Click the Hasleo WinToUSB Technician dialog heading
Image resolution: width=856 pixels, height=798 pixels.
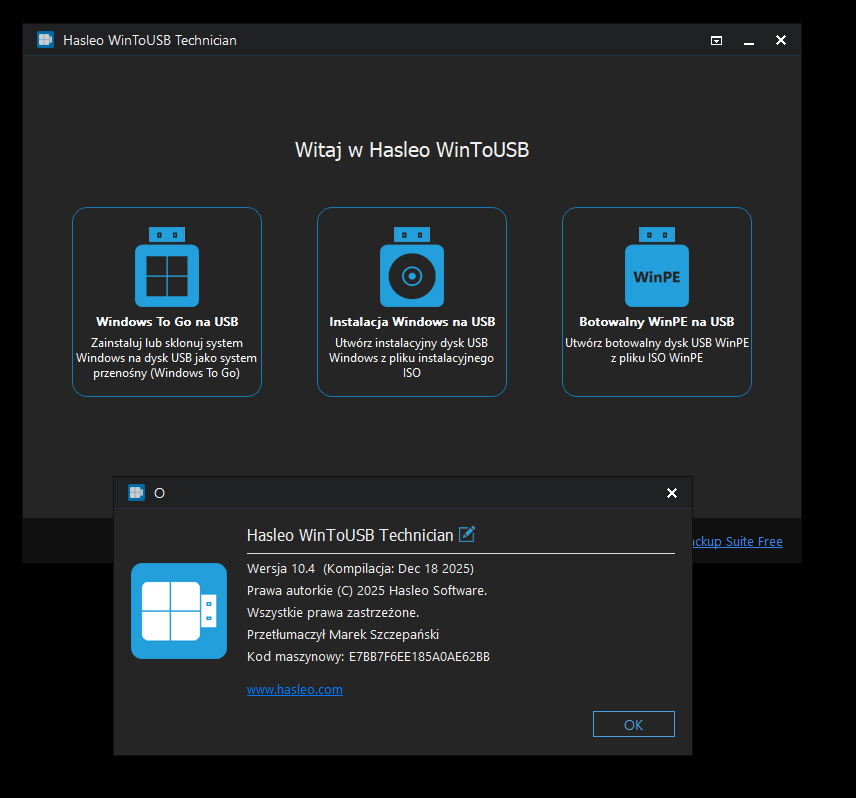(x=350, y=535)
